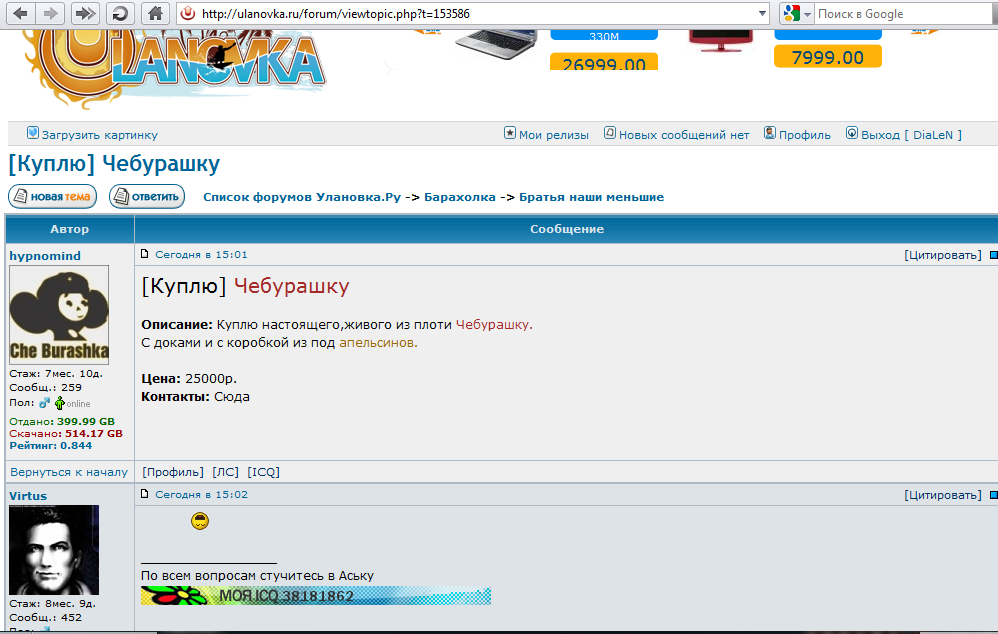Click the green online indicator for hypnomind
998x634 pixels.
click(x=58, y=403)
